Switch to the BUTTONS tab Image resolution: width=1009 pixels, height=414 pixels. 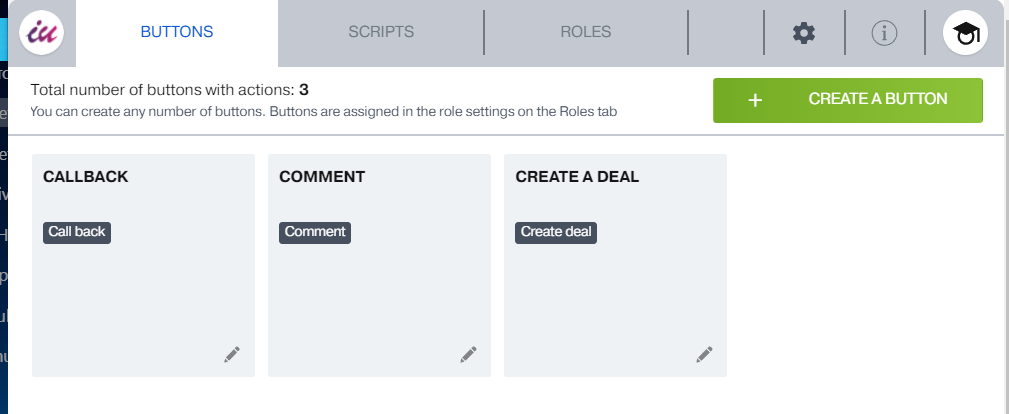(x=176, y=32)
